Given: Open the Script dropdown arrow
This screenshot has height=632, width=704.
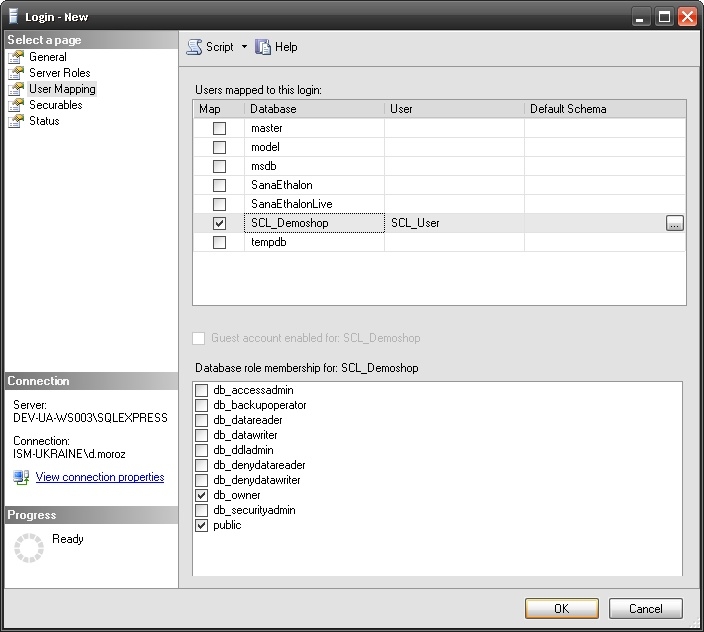Looking at the screenshot, I should 244,46.
